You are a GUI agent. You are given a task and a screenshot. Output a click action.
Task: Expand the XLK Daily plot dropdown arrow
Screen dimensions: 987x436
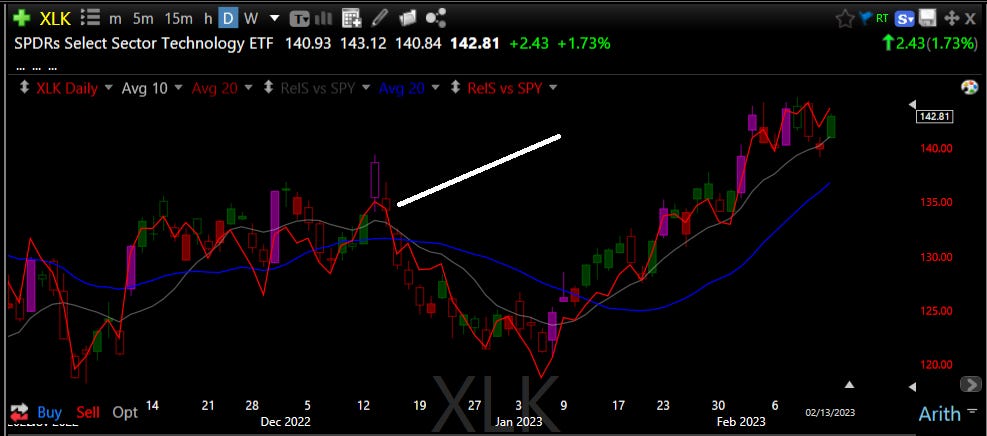click(110, 88)
